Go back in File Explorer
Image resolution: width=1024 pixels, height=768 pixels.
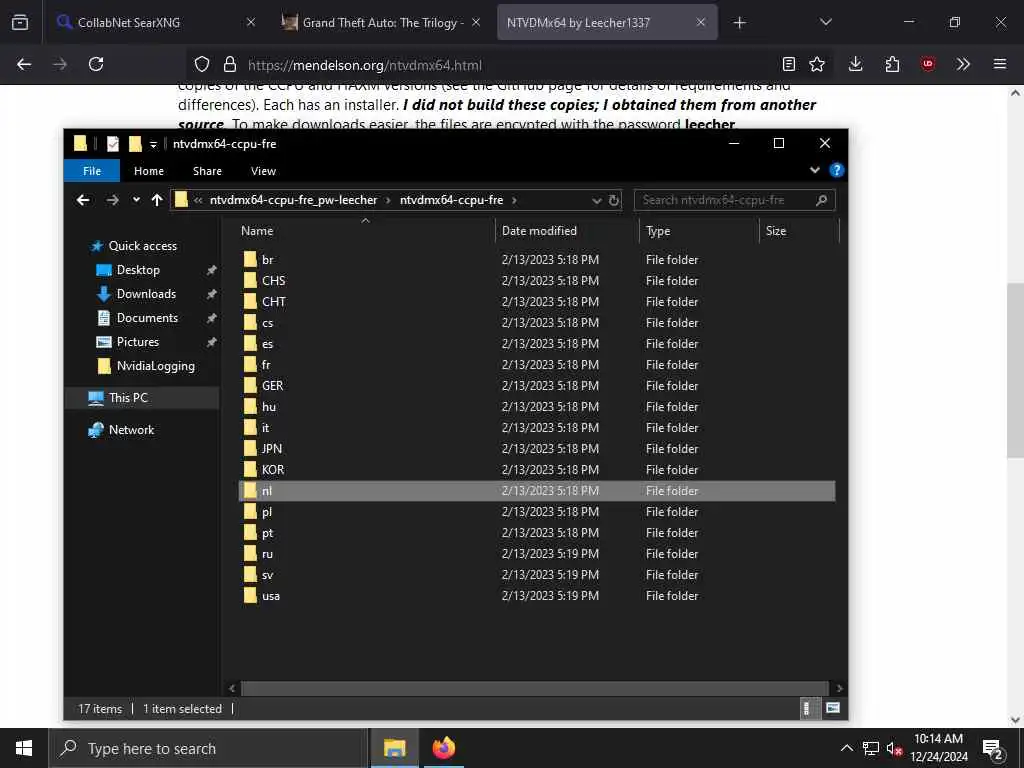(83, 200)
